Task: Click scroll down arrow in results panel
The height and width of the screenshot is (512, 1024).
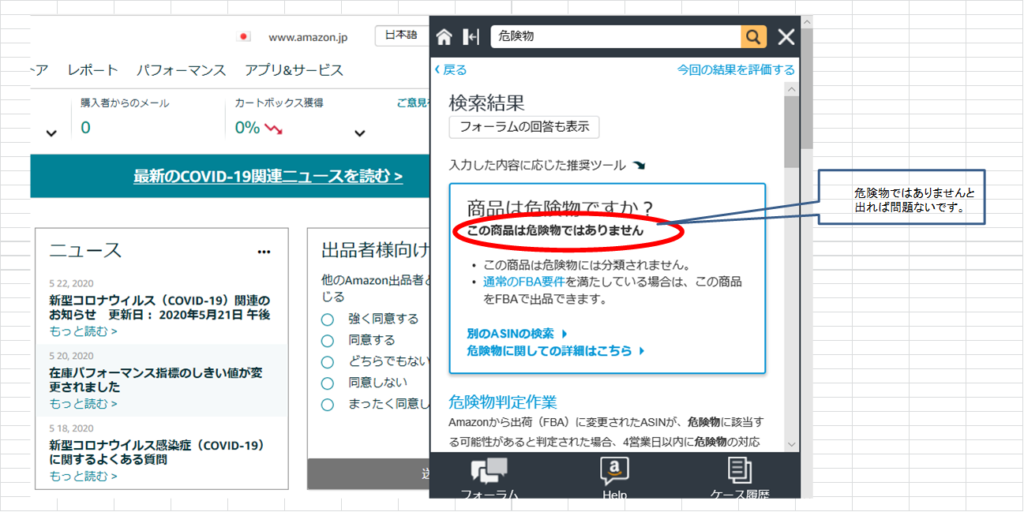Action: 792,444
